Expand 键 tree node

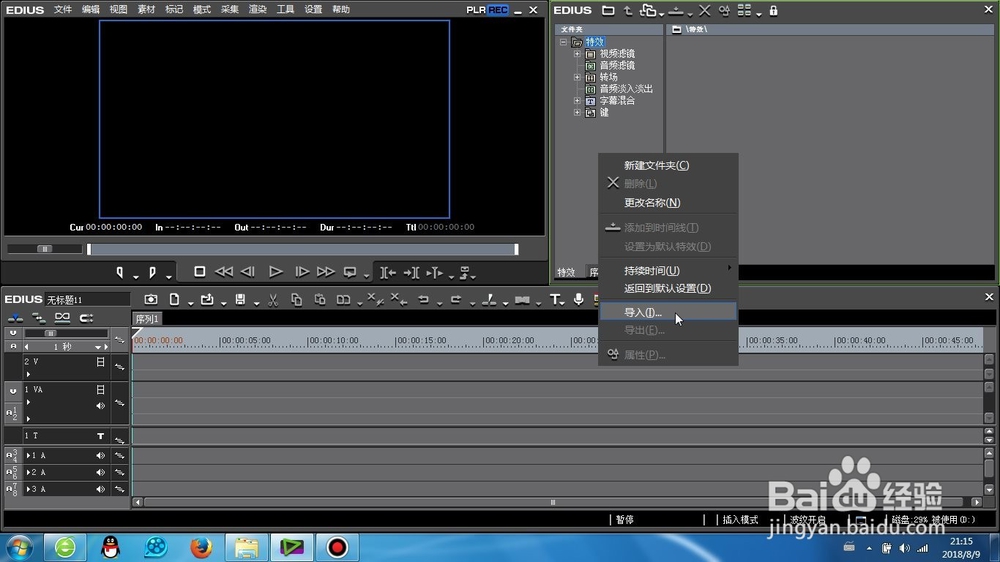click(x=577, y=112)
